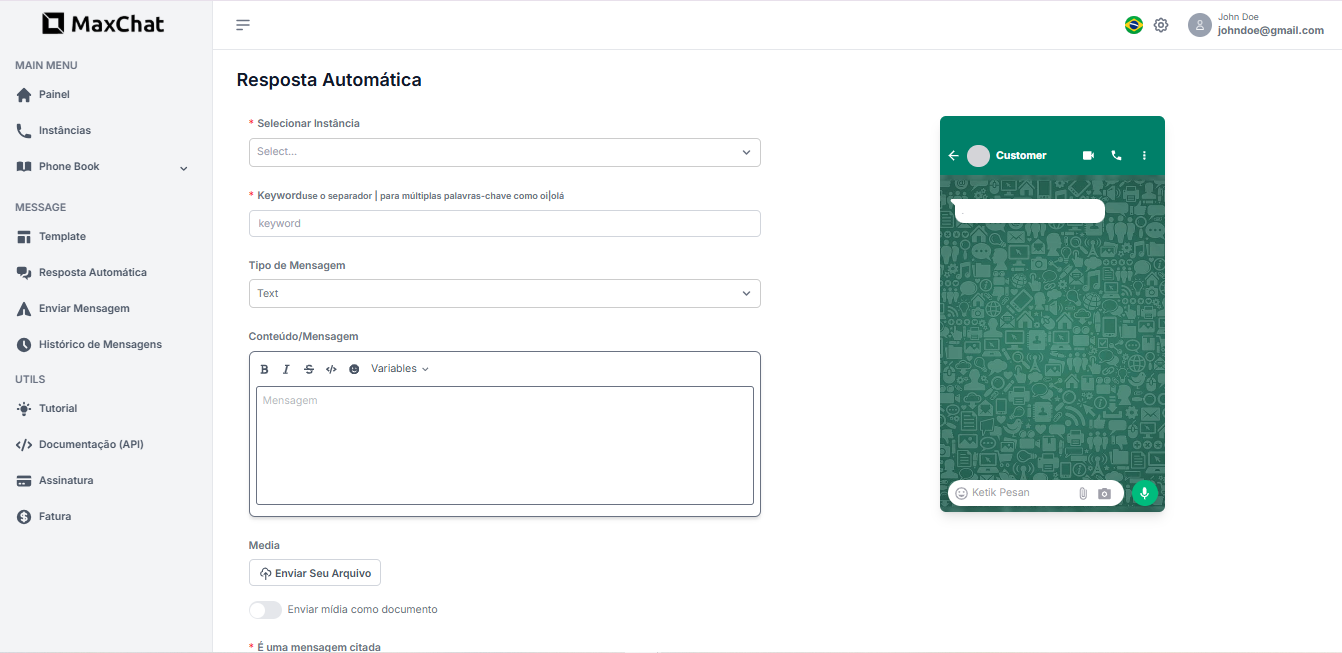This screenshot has width=1342, height=653.
Task: Start a video call in the chat preview
Action: [x=1088, y=155]
